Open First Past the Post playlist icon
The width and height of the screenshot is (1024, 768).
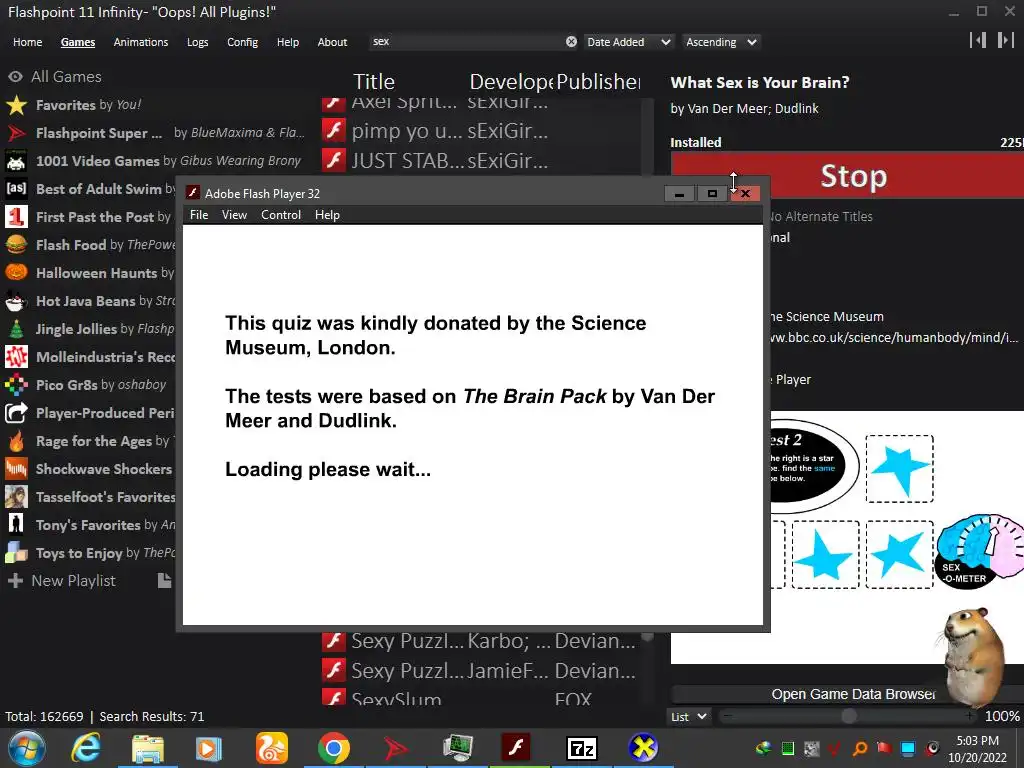pos(16,217)
